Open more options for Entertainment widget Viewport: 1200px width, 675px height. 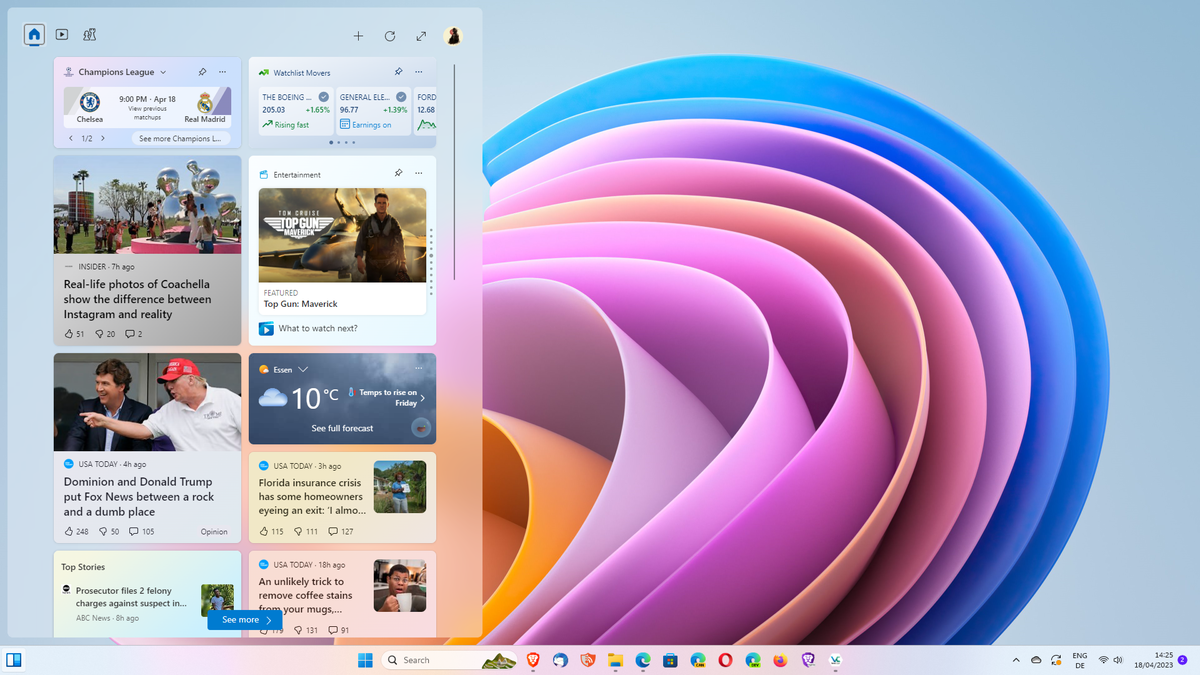click(x=418, y=173)
